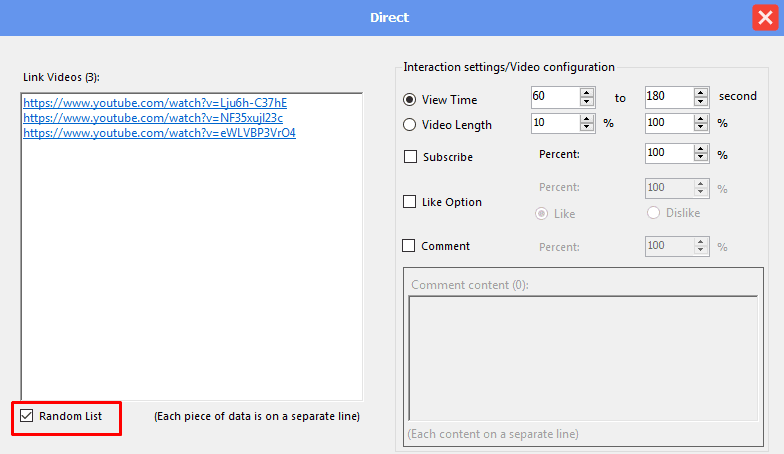Decrease the Video Length maximum percent
Viewport: 784px width, 454px height.
pyautogui.click(x=701, y=128)
